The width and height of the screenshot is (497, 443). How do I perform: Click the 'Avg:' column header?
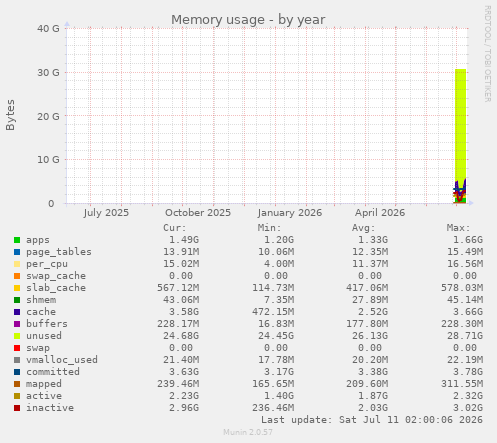click(x=364, y=228)
